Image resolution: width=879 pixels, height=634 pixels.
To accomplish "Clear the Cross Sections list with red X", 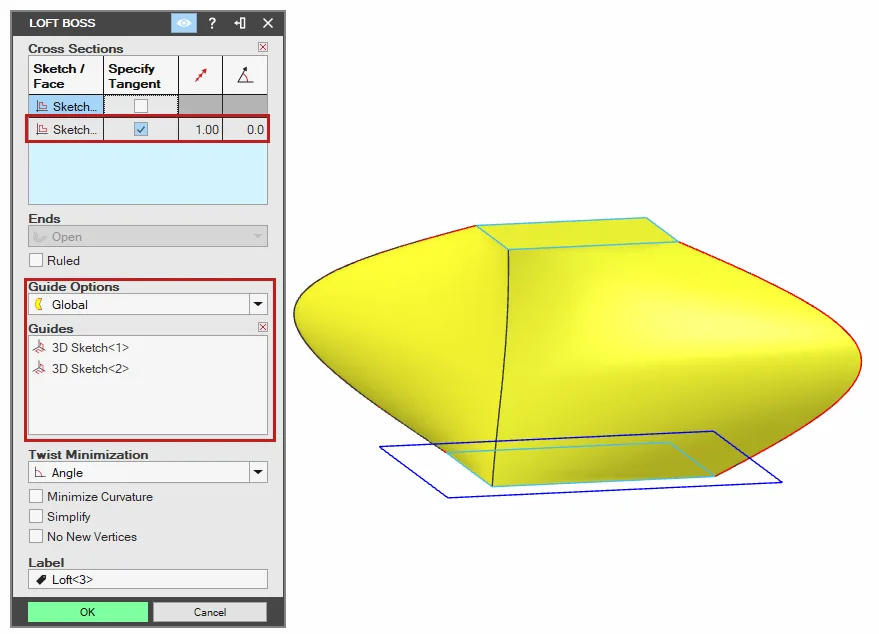I will tap(263, 47).
